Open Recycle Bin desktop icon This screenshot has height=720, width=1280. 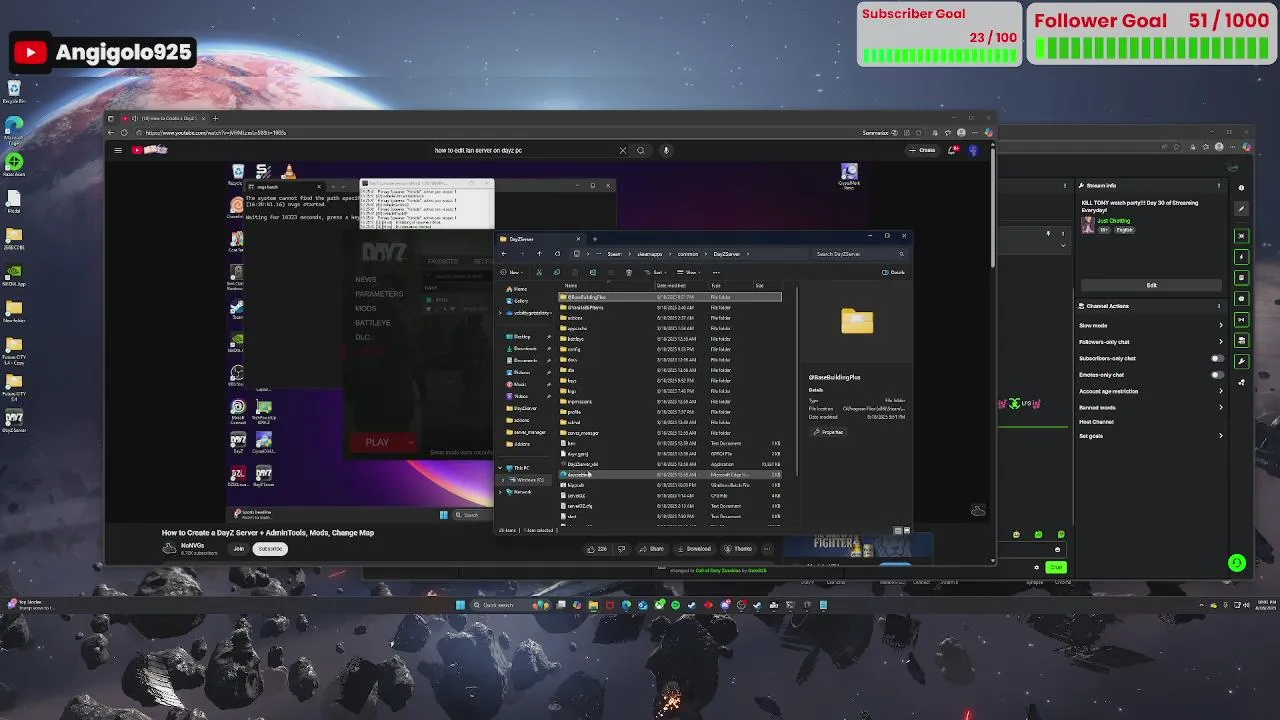[x=14, y=92]
